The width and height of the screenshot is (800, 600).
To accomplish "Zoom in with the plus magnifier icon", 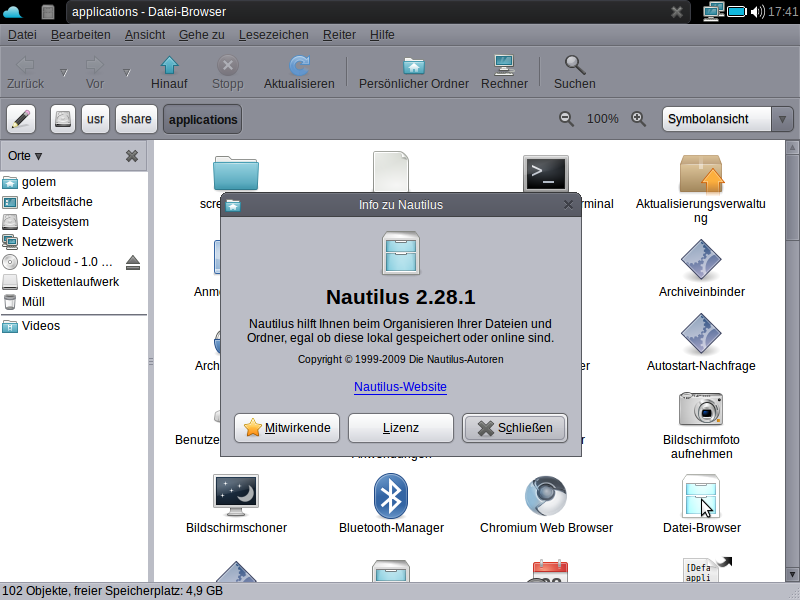I will [x=639, y=118].
